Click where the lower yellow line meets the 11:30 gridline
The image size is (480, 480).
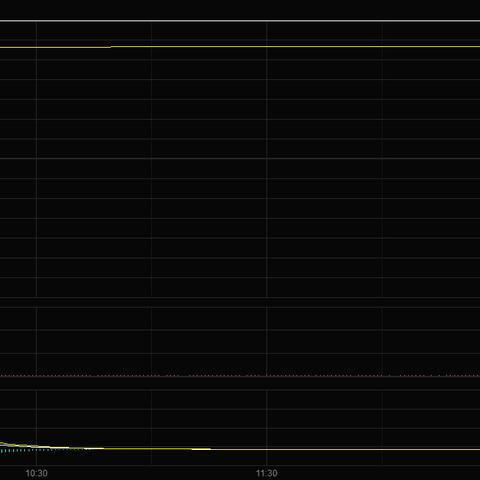[x=267, y=449]
